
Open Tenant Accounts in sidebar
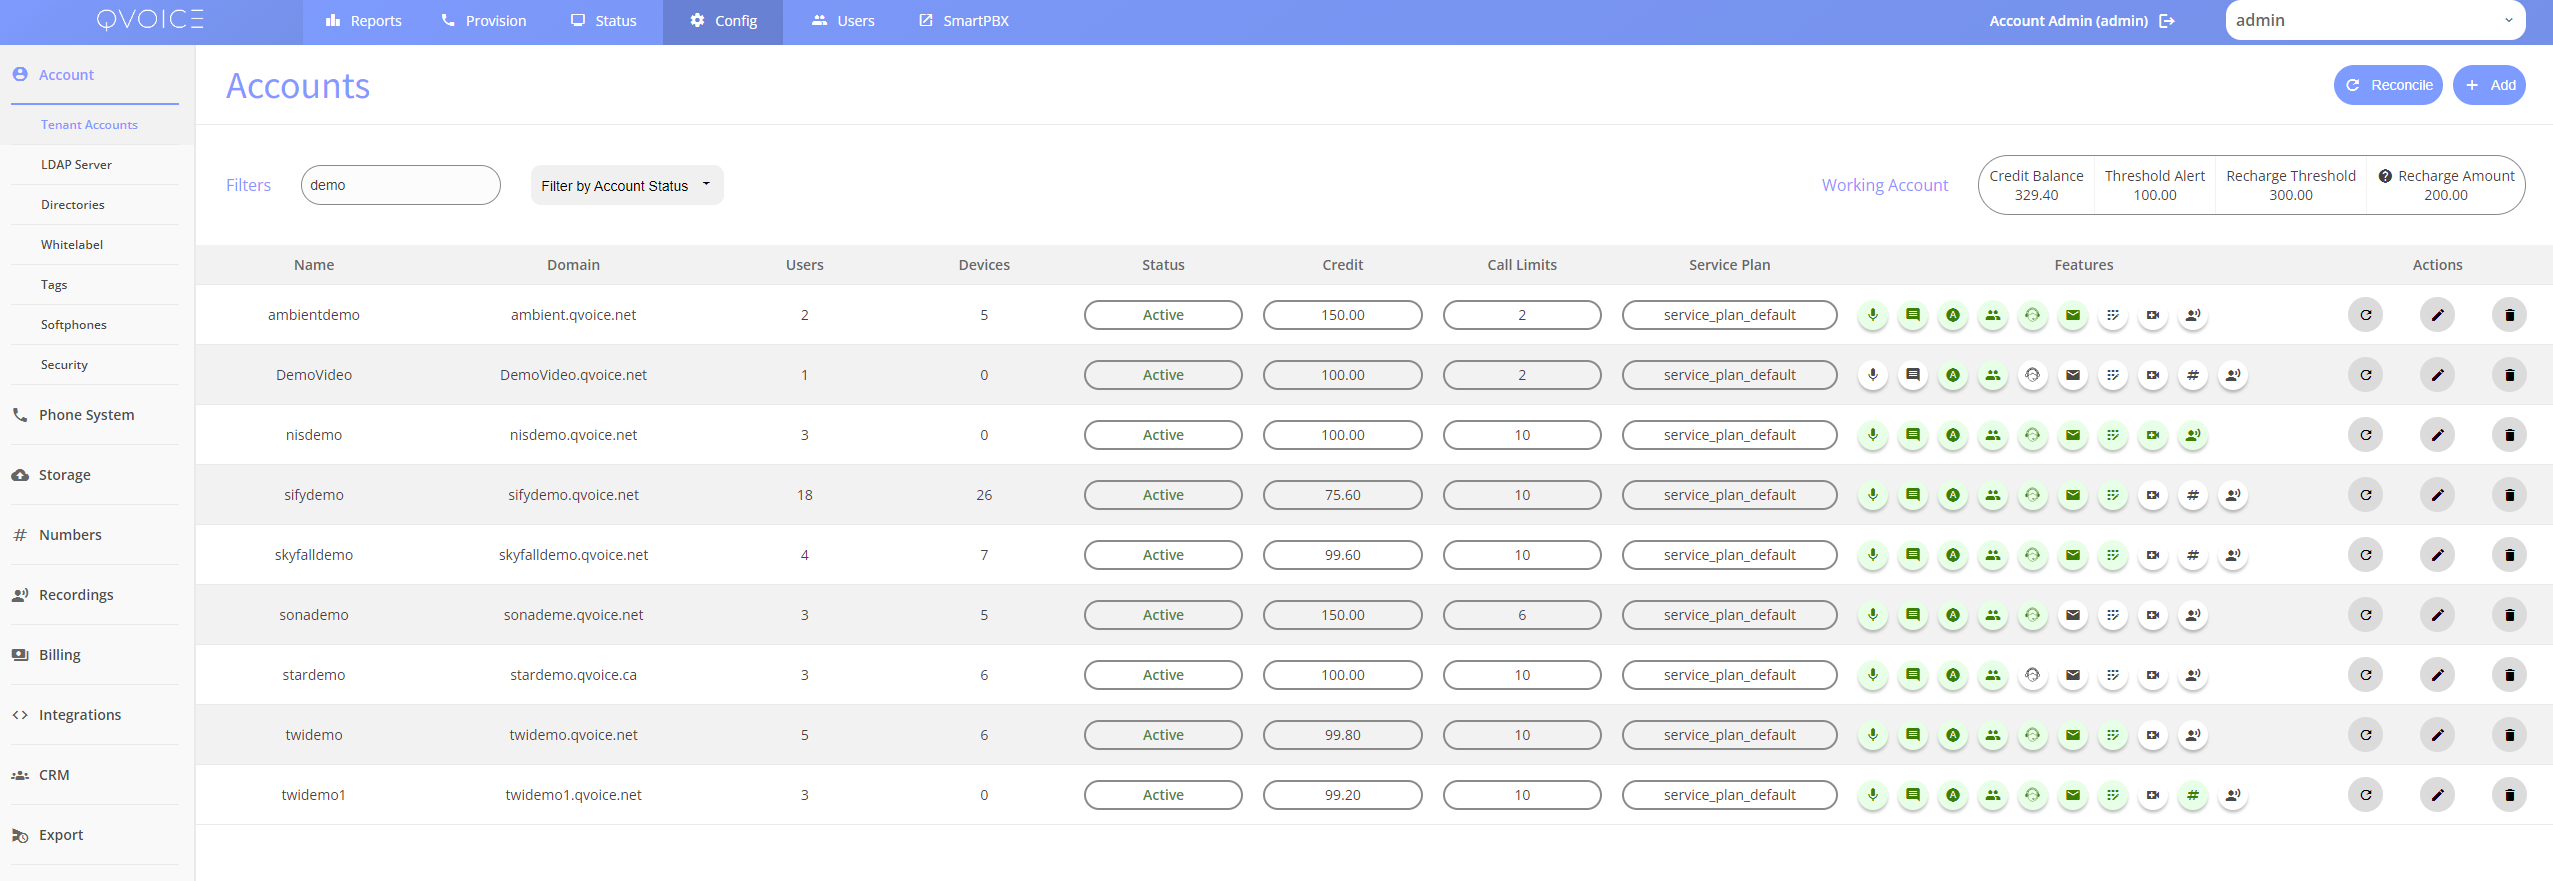tap(89, 125)
